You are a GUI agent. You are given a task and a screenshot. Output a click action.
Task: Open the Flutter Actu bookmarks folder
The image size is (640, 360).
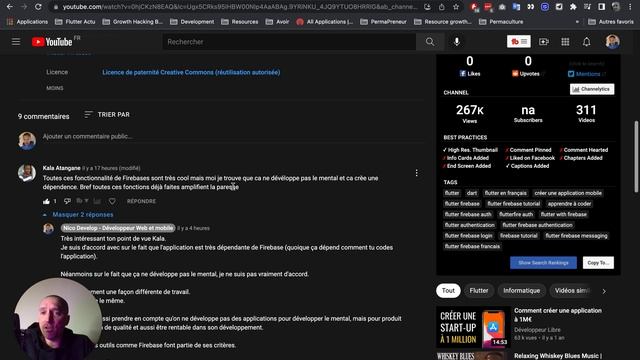coord(76,22)
